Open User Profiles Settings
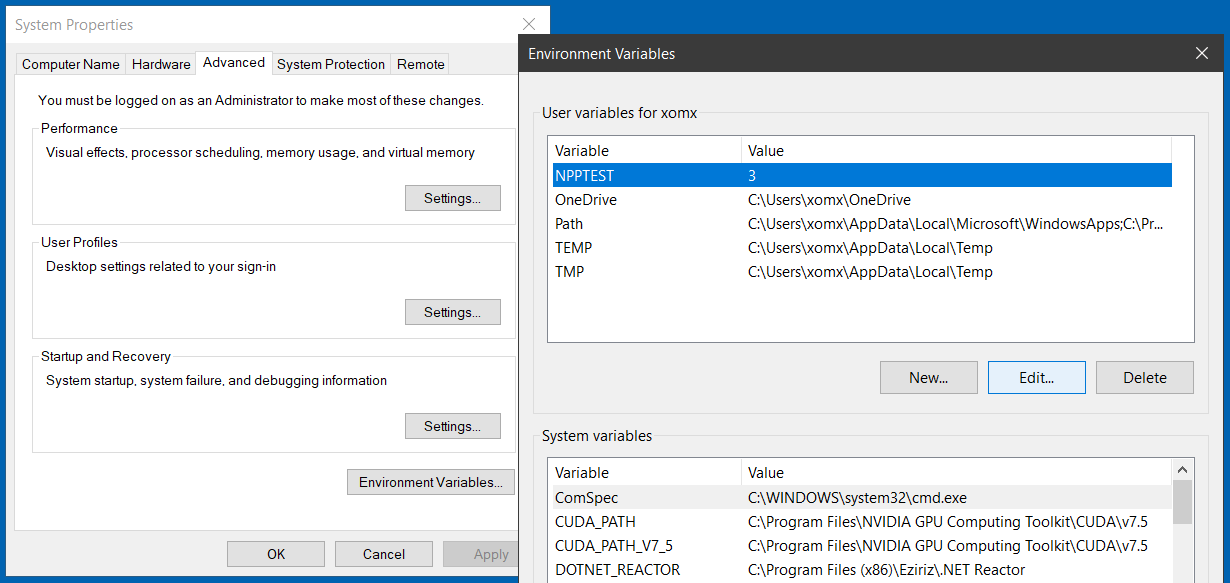The image size is (1230, 583). 452,311
